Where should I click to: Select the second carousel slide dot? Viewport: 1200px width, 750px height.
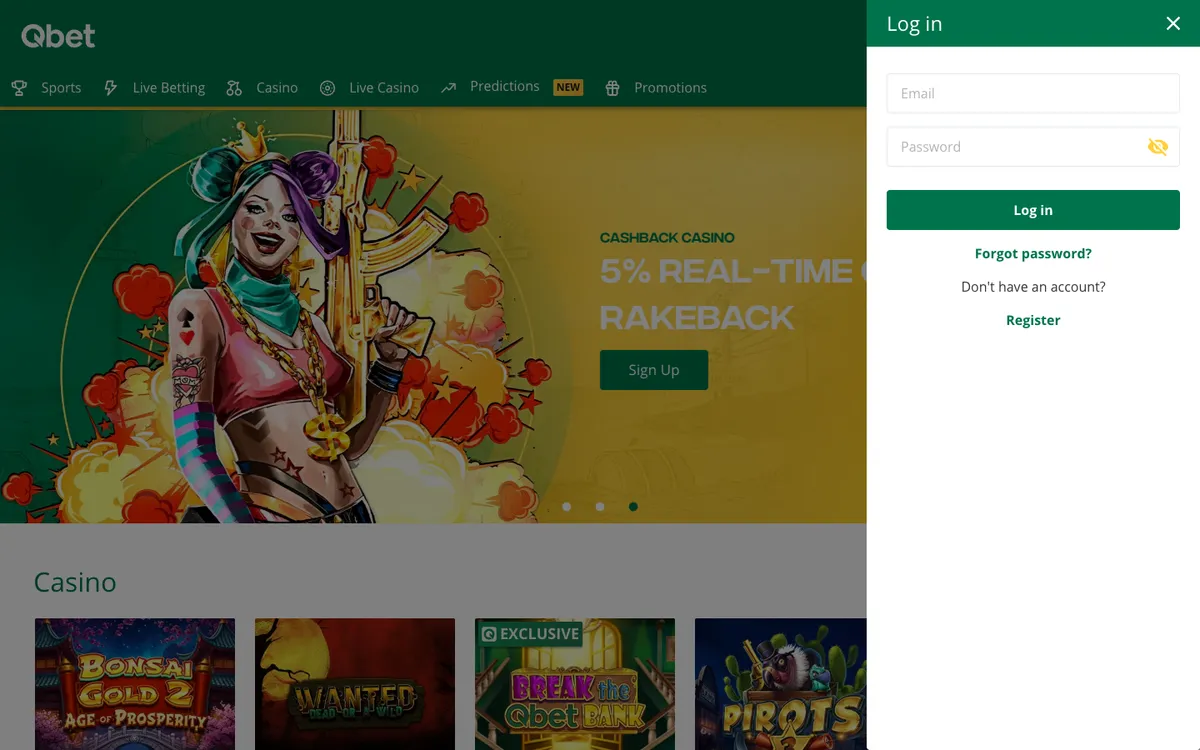click(600, 507)
